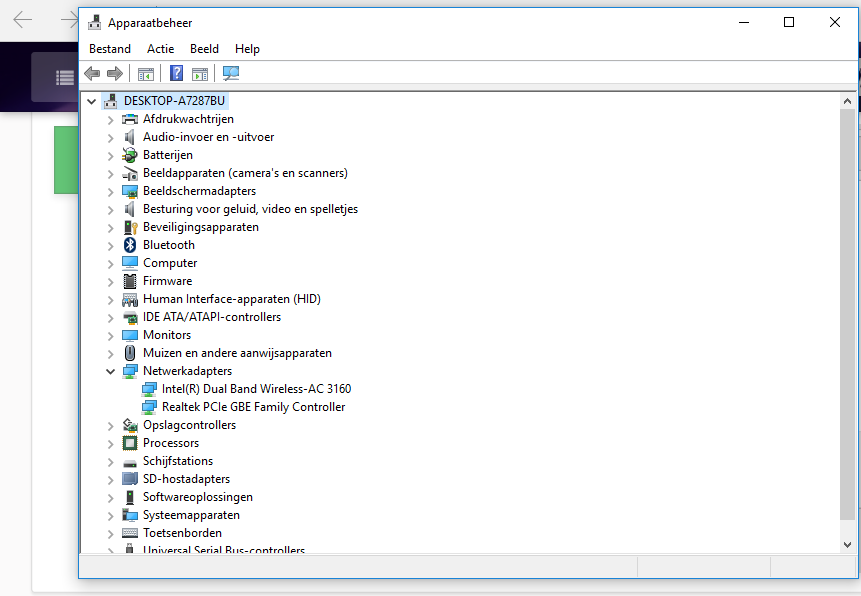Screen dimensions: 861x596
Task: Open hamburger menu in the background window
Action: click(x=65, y=78)
